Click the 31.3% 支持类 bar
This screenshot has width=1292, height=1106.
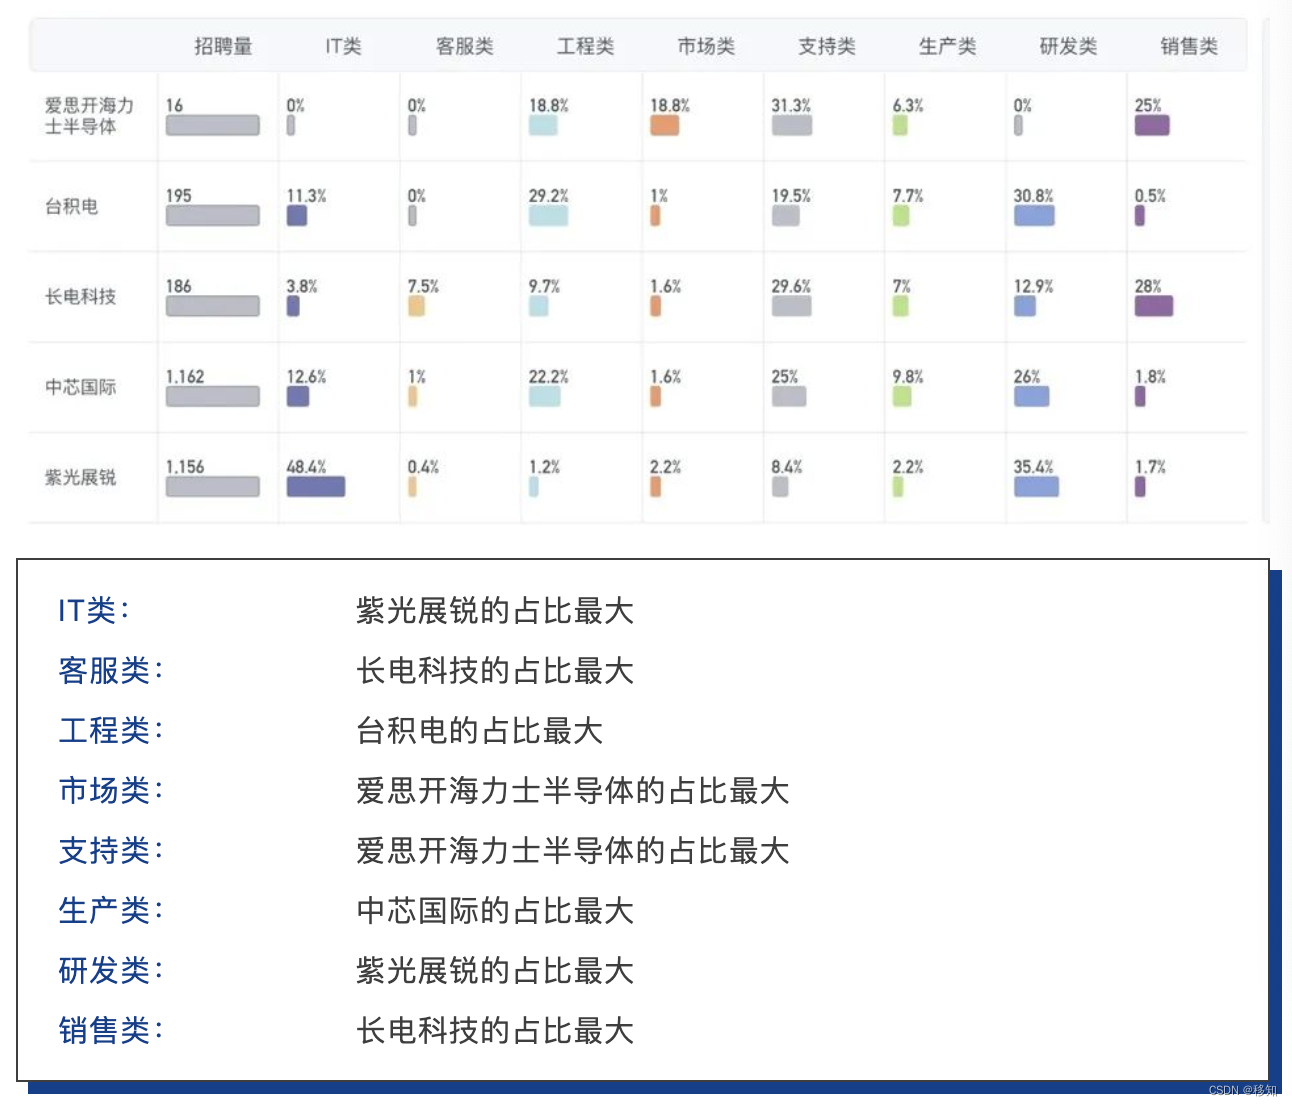coord(792,125)
